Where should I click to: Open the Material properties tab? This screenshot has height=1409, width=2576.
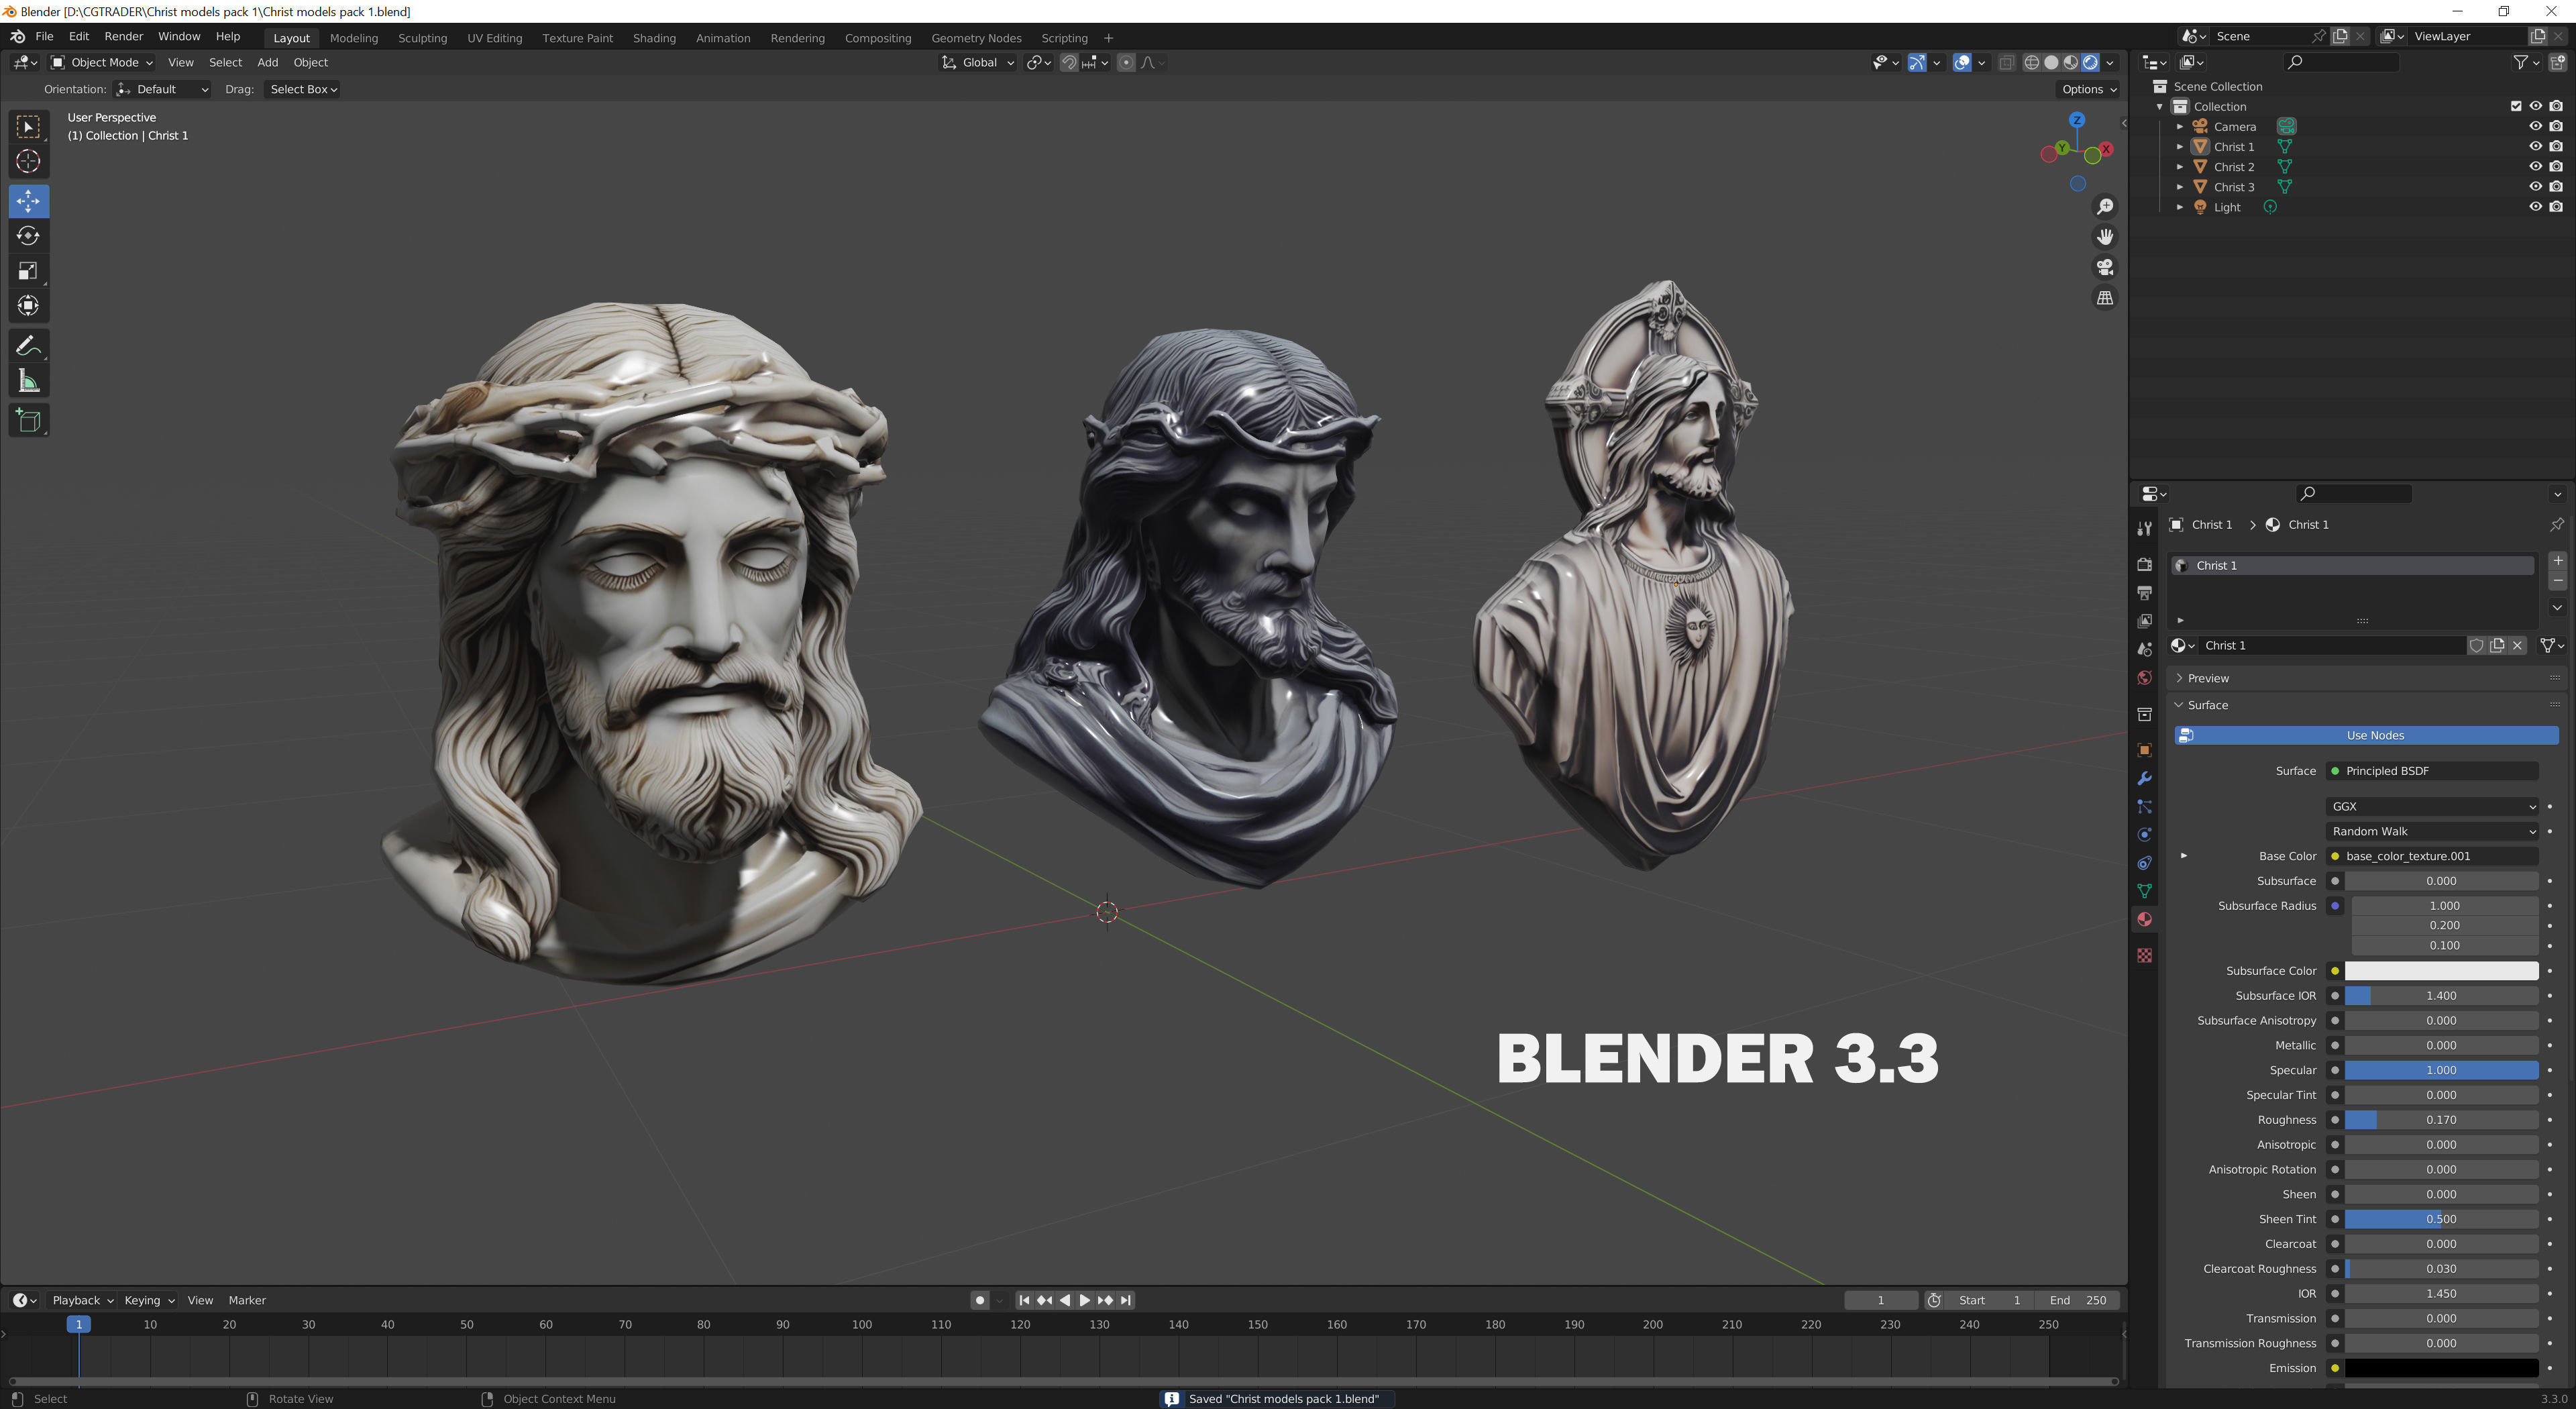(x=2144, y=920)
